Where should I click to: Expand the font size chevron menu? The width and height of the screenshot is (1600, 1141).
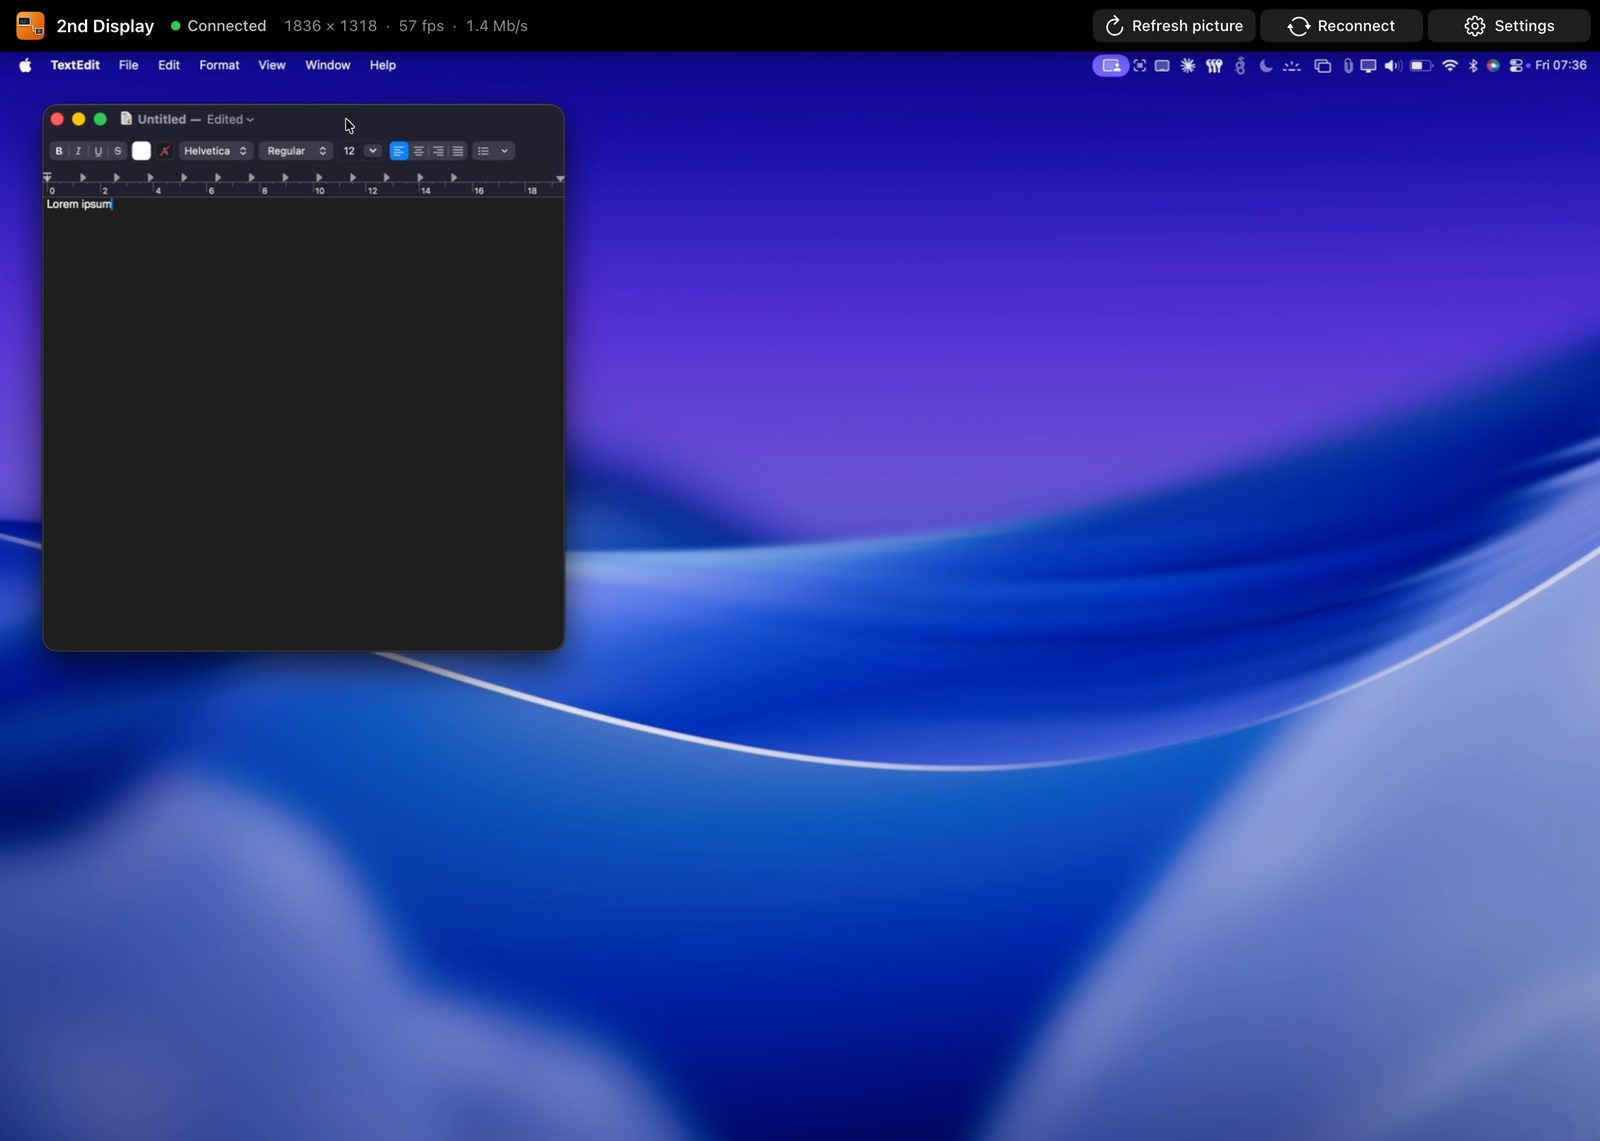click(x=373, y=151)
